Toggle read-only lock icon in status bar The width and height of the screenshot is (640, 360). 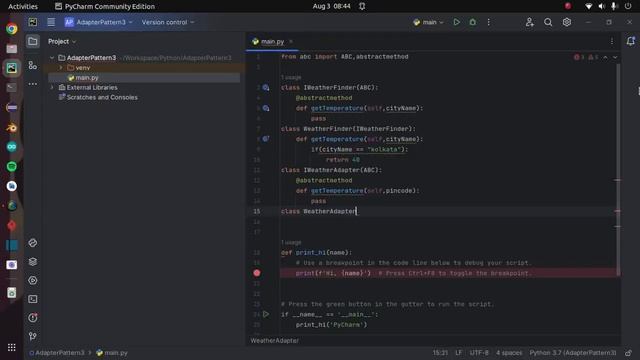pyautogui.click(x=629, y=353)
